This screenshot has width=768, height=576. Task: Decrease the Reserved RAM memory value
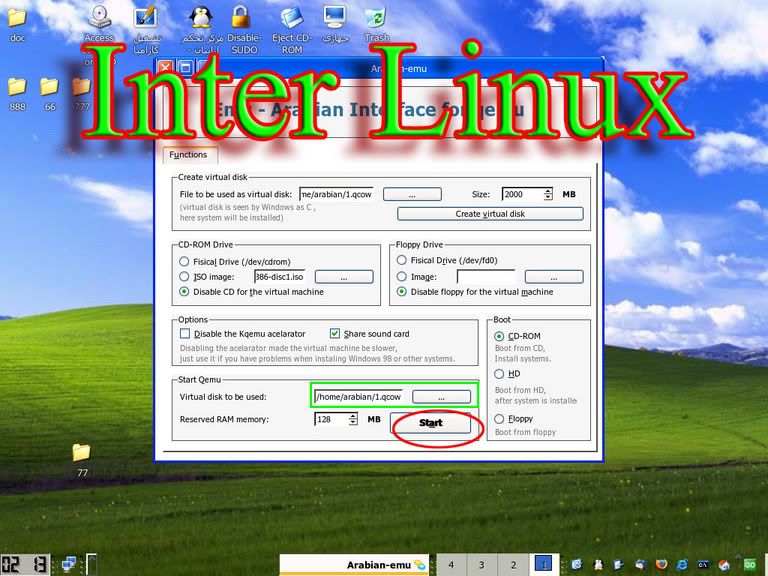point(353,422)
